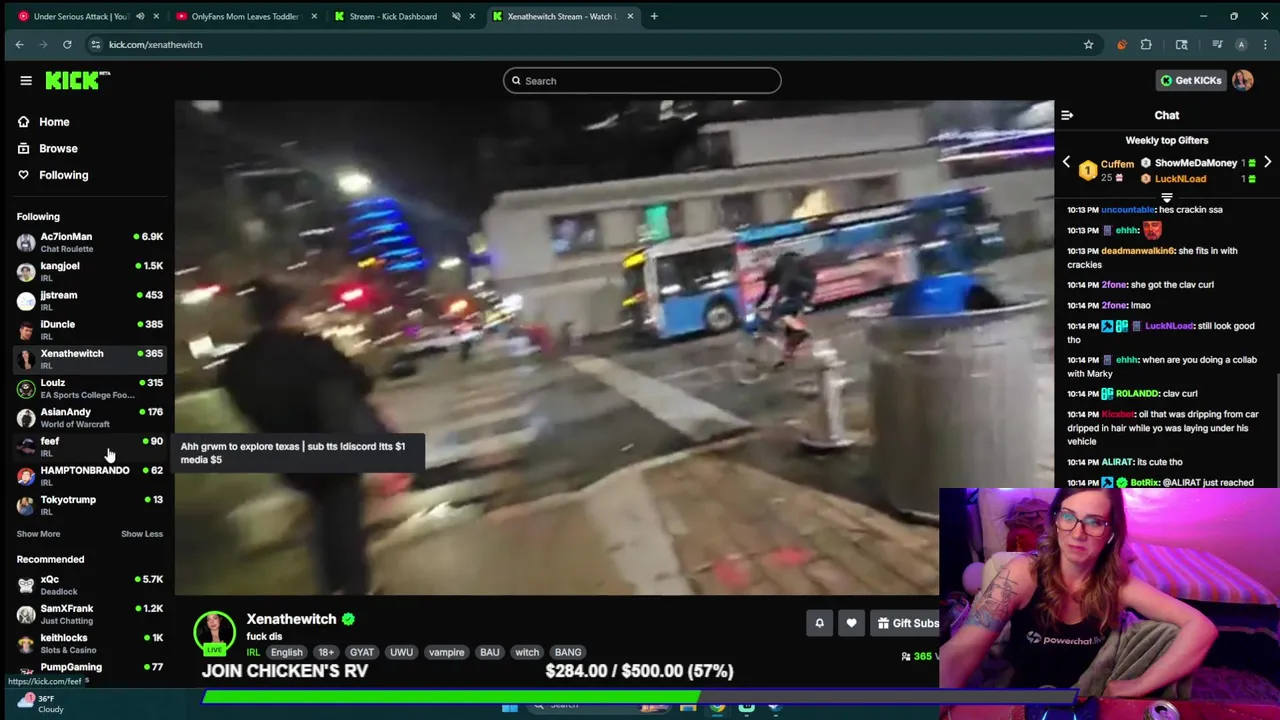
Task: Click Gift Subs button
Action: coord(908,623)
